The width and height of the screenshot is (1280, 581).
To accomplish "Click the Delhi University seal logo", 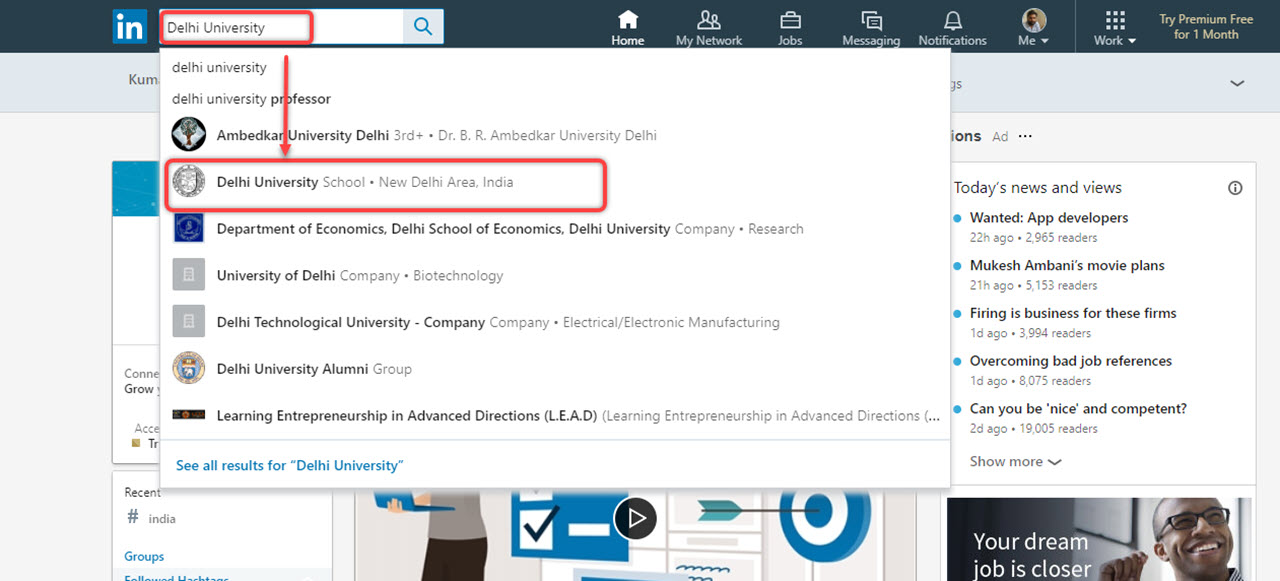I will 188,182.
